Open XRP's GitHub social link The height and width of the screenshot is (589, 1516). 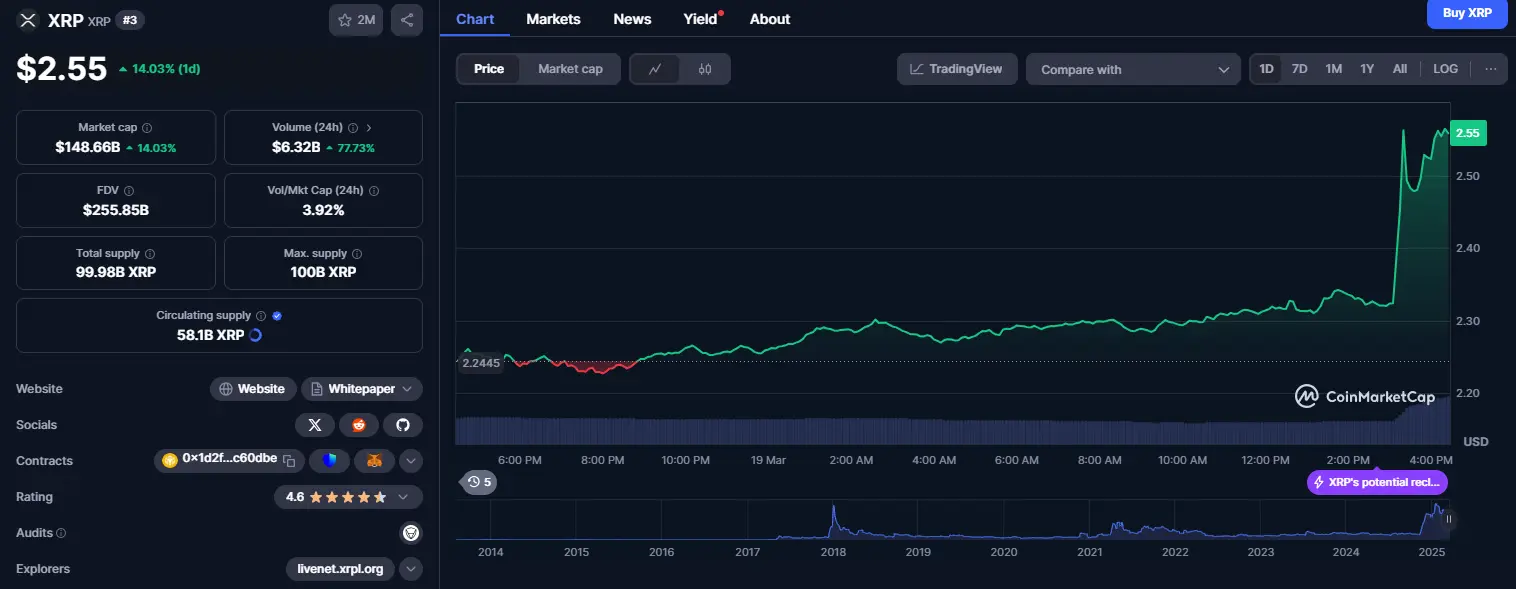click(403, 425)
